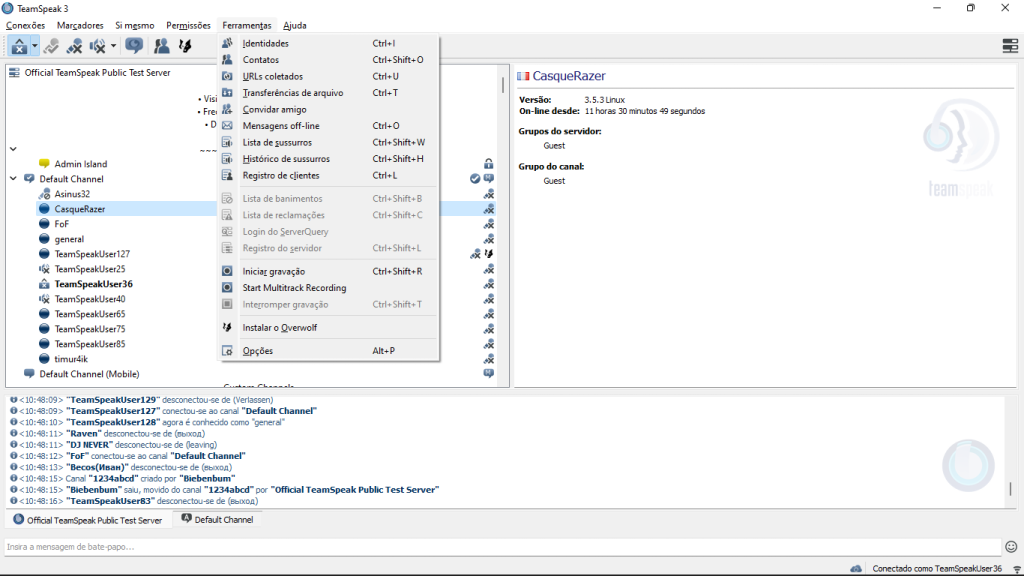Click the Overwolf wolf icon on toolbar
The image size is (1024, 576).
pyautogui.click(x=185, y=45)
